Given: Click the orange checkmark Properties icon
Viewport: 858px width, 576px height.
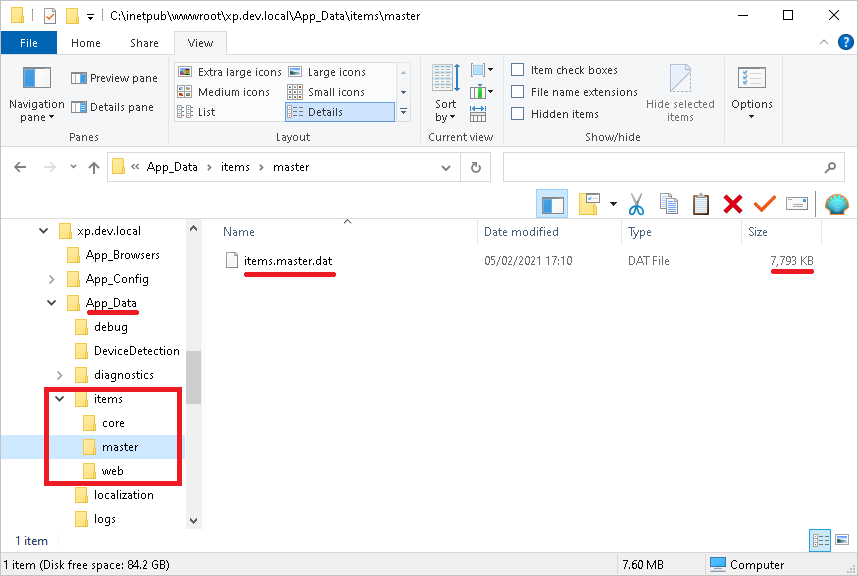Looking at the screenshot, I should (764, 204).
